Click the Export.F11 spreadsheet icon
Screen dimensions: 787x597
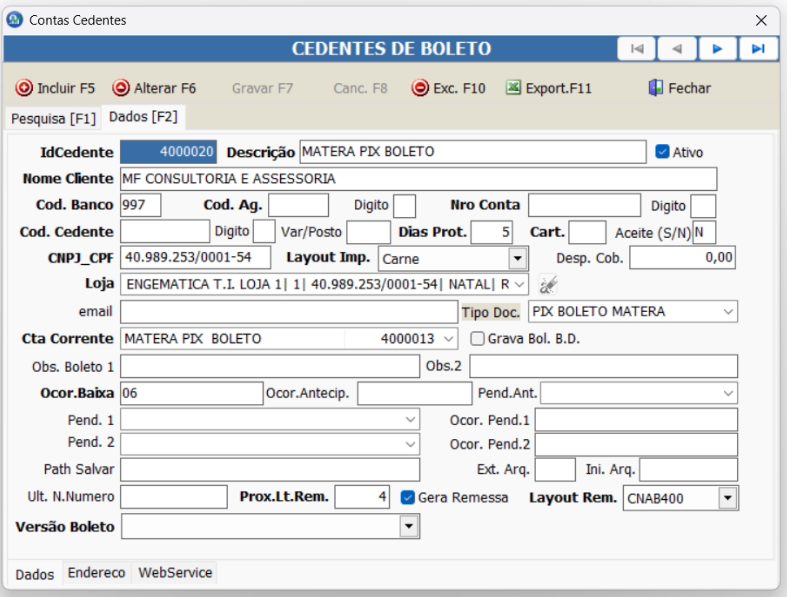(513, 88)
